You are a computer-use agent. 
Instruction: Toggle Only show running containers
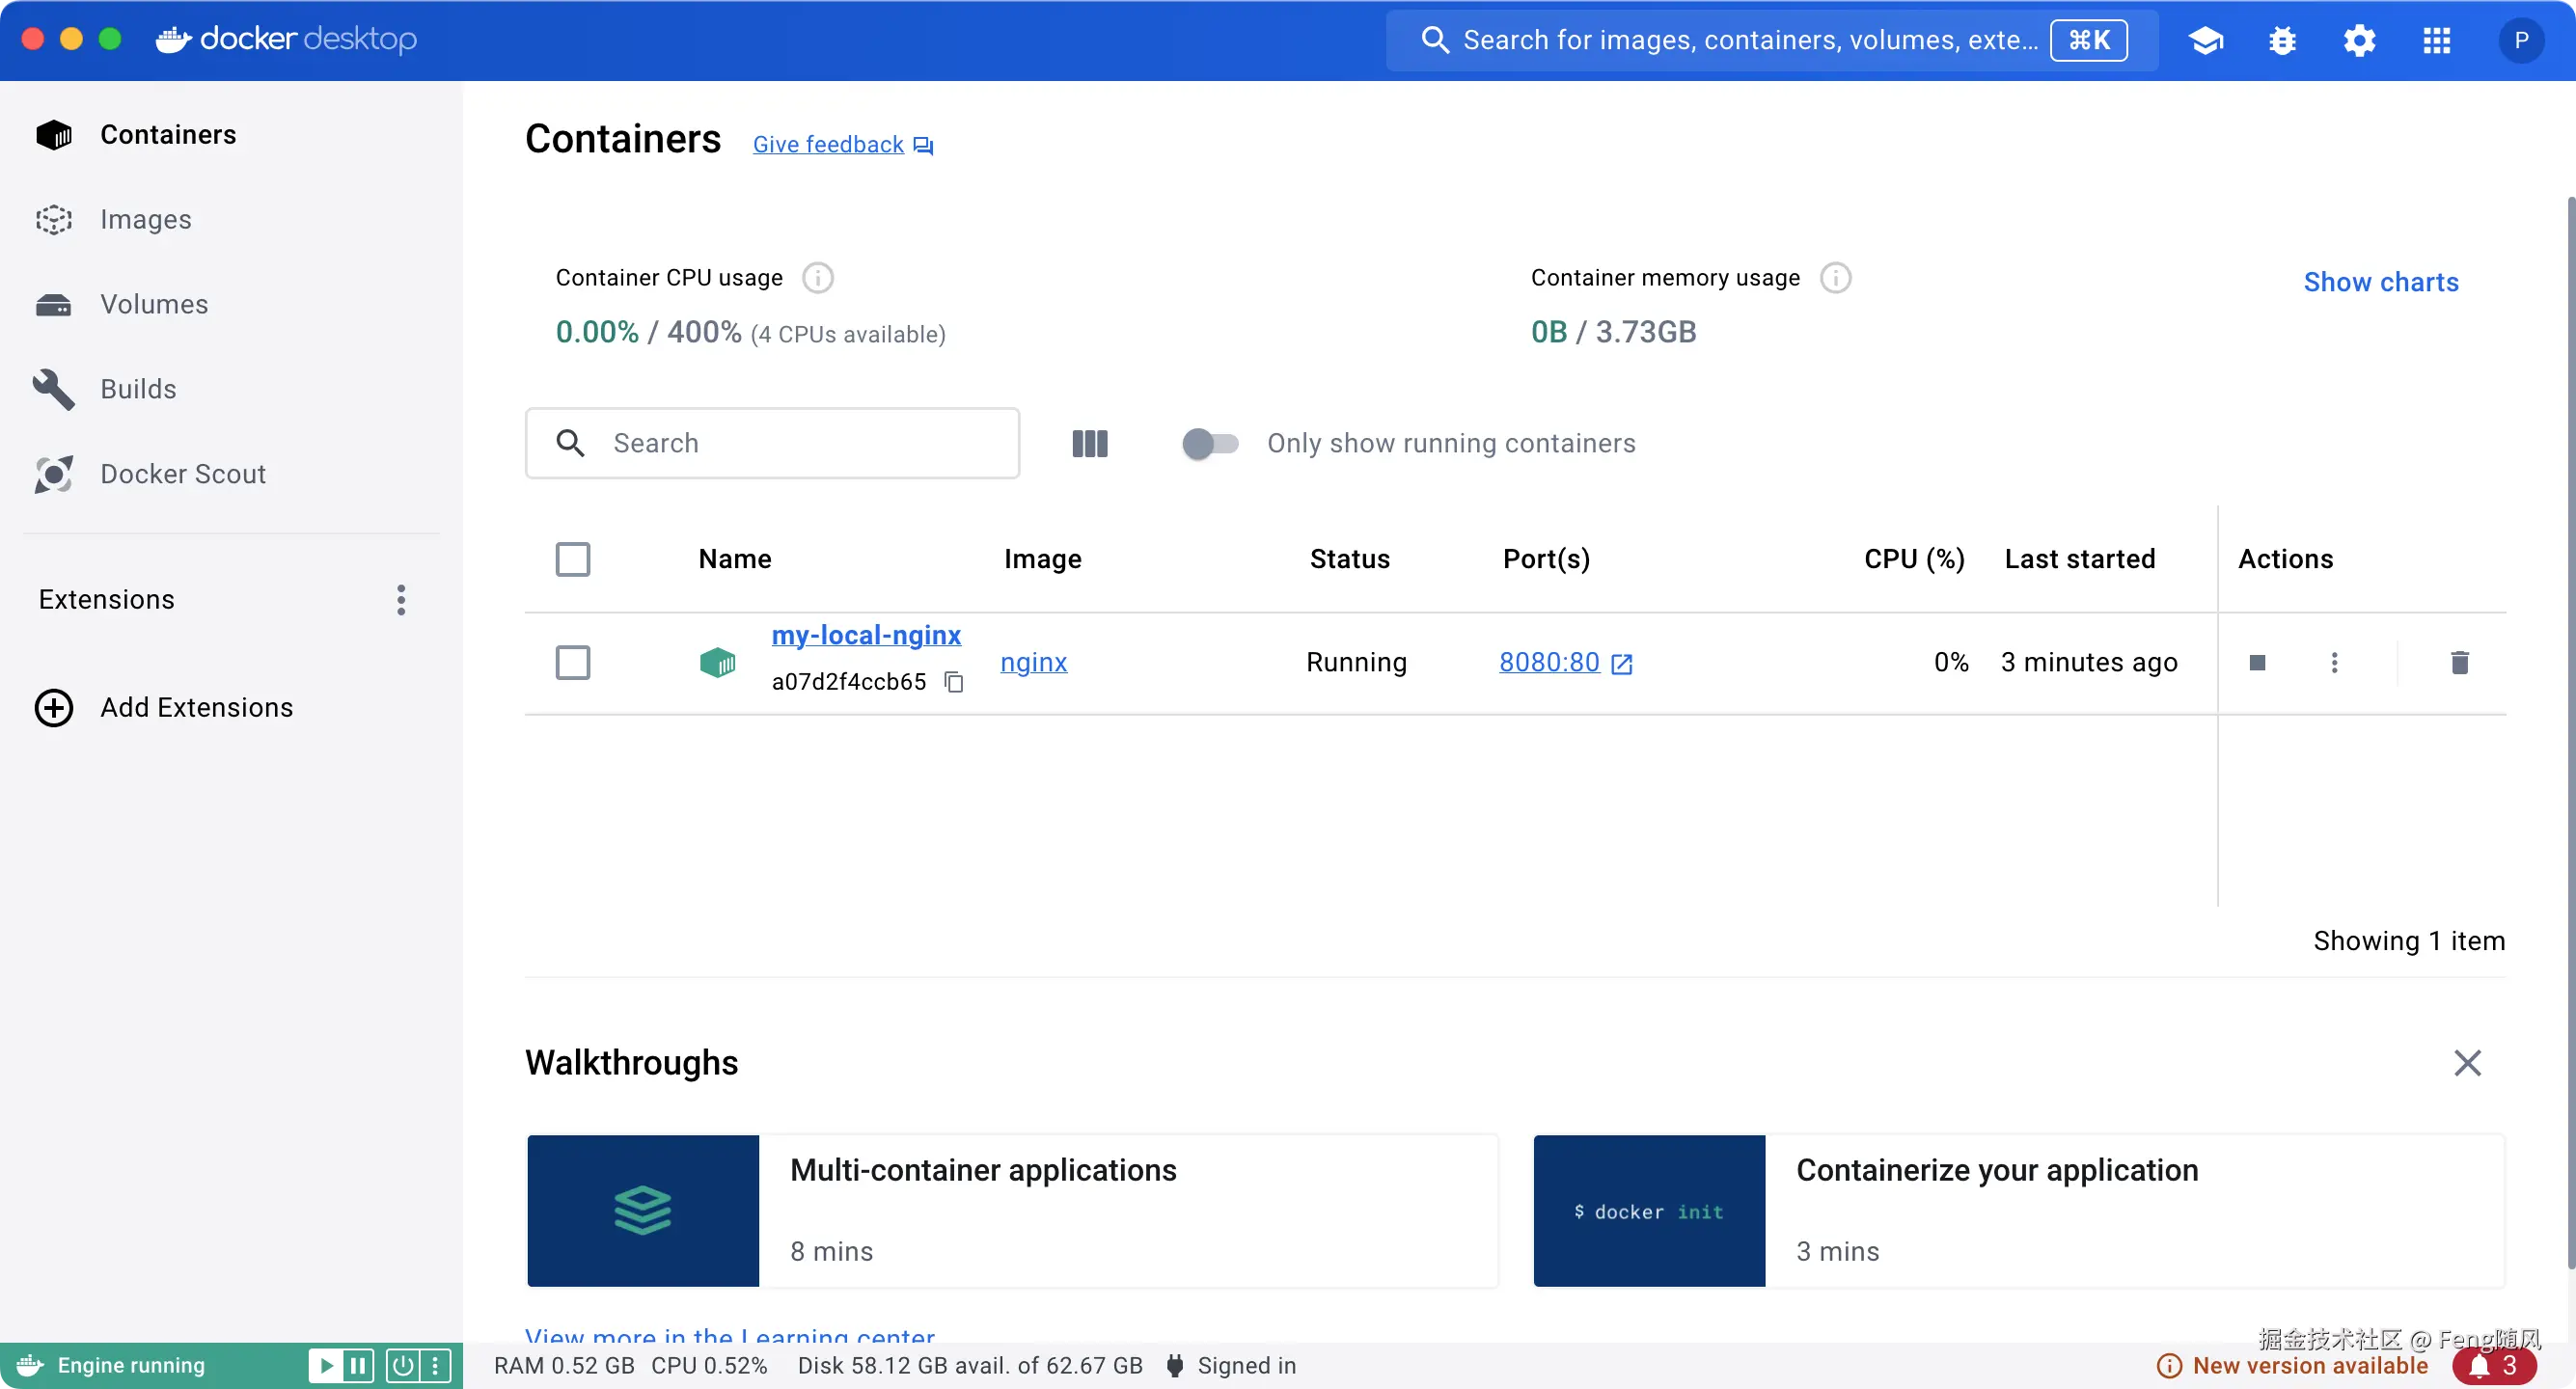click(x=1209, y=443)
